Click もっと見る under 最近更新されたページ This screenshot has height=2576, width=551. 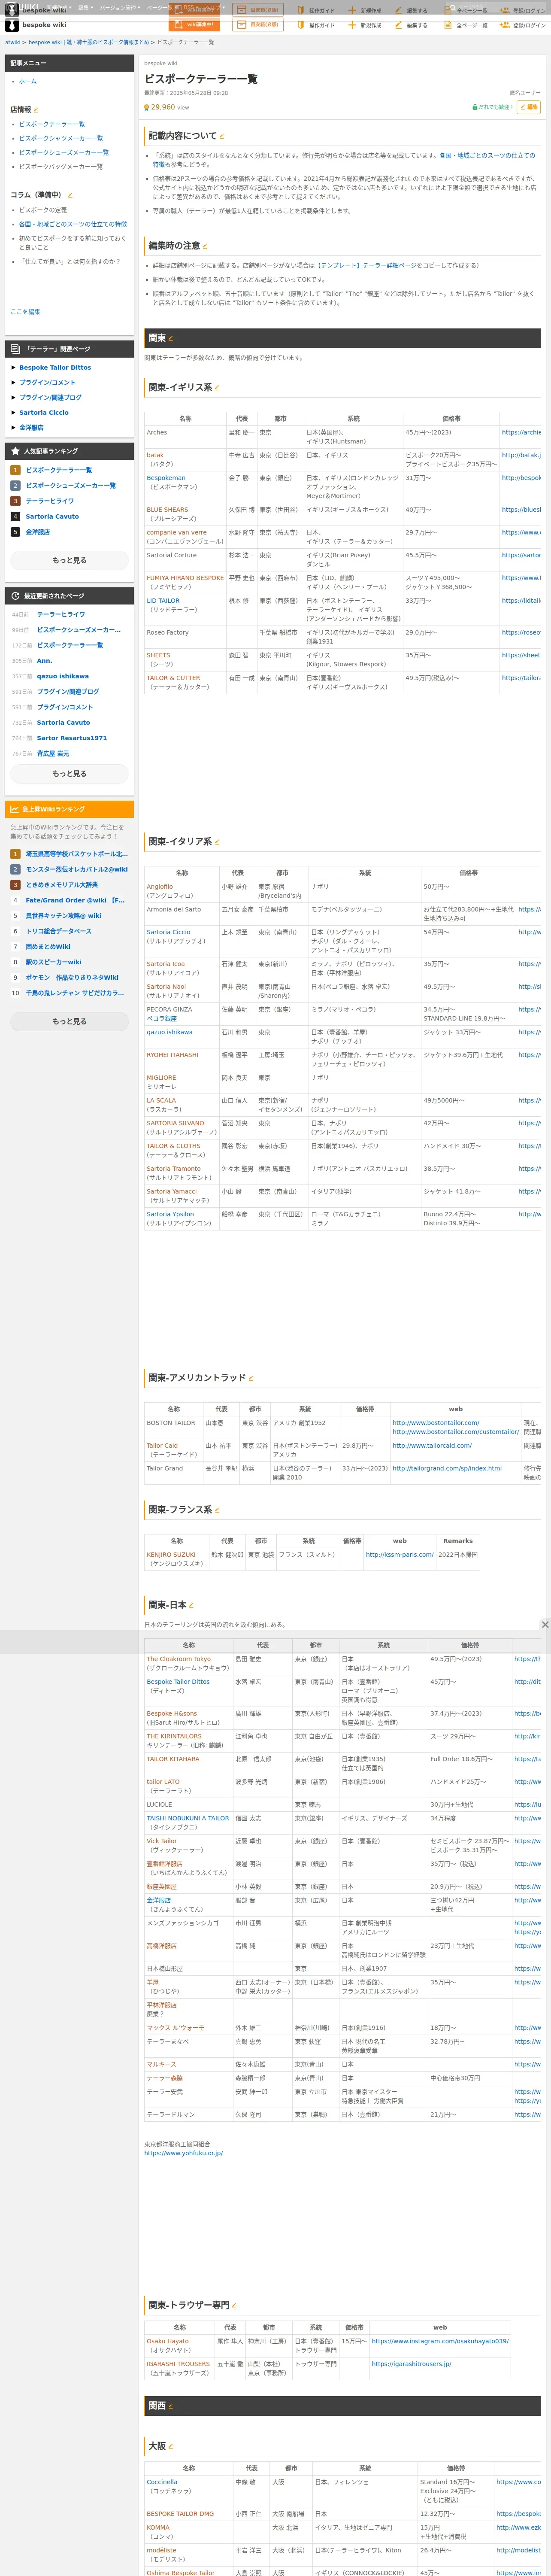pyautogui.click(x=69, y=774)
